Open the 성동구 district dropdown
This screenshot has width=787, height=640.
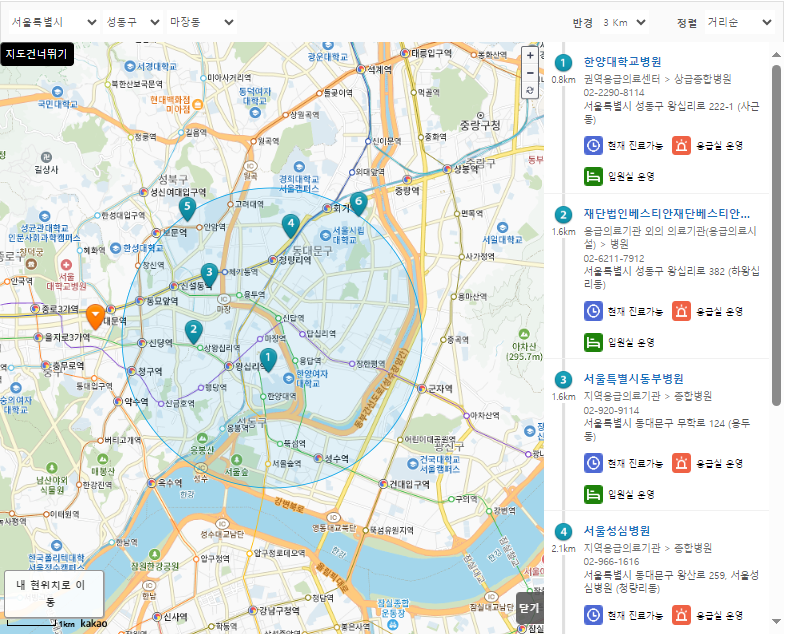(x=133, y=22)
